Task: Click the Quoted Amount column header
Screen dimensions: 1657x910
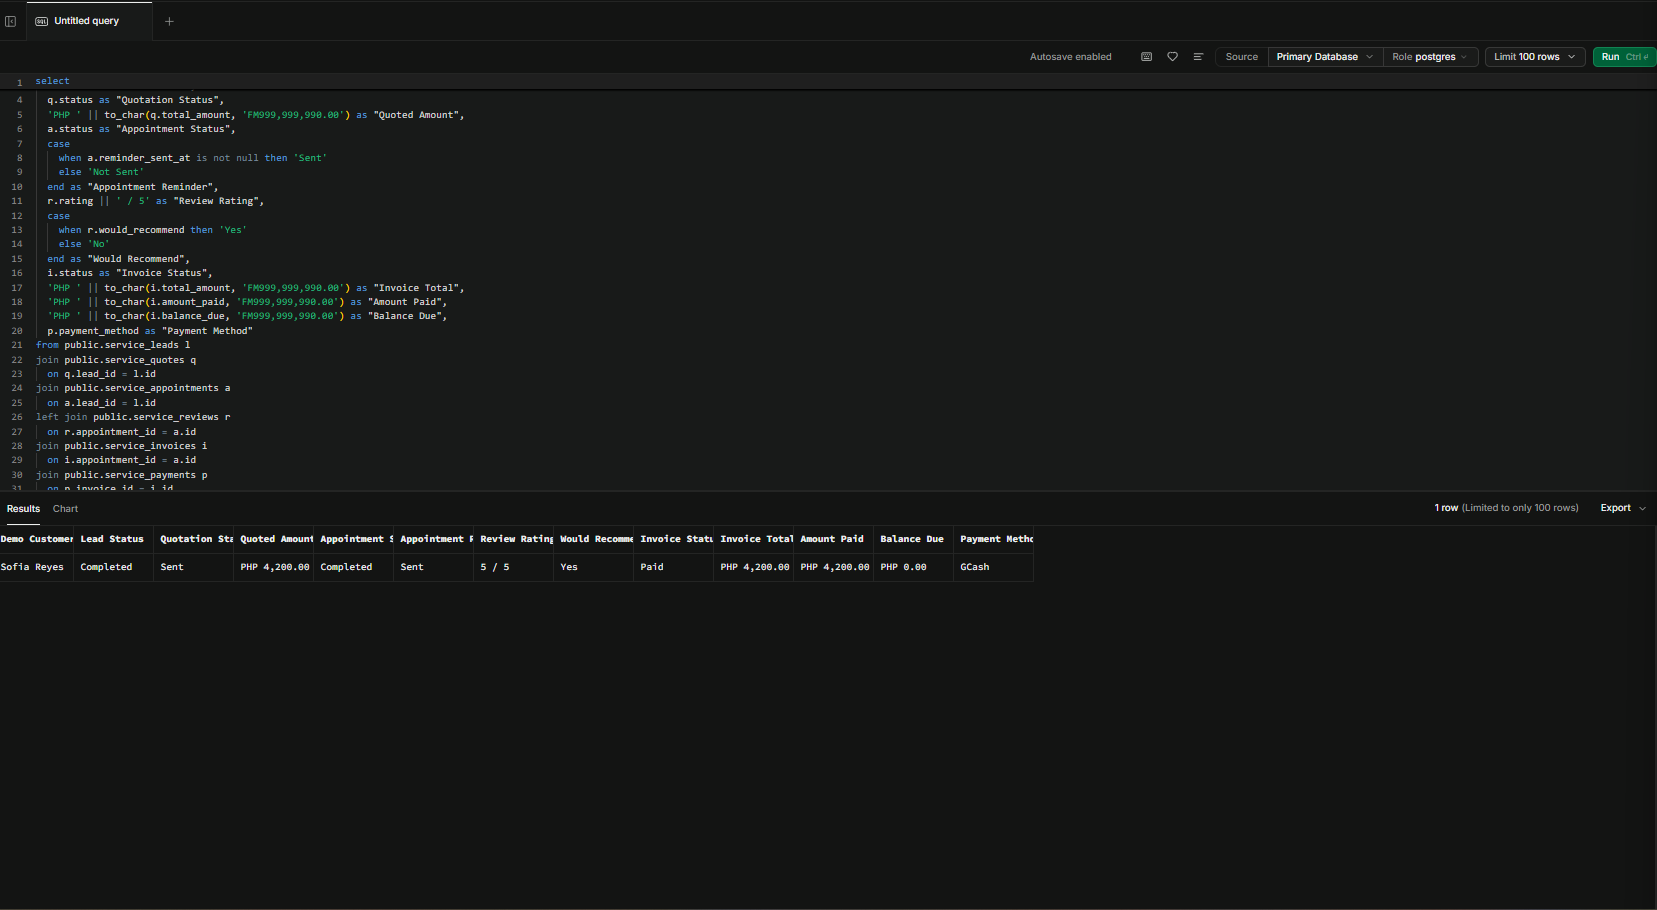Action: point(274,539)
